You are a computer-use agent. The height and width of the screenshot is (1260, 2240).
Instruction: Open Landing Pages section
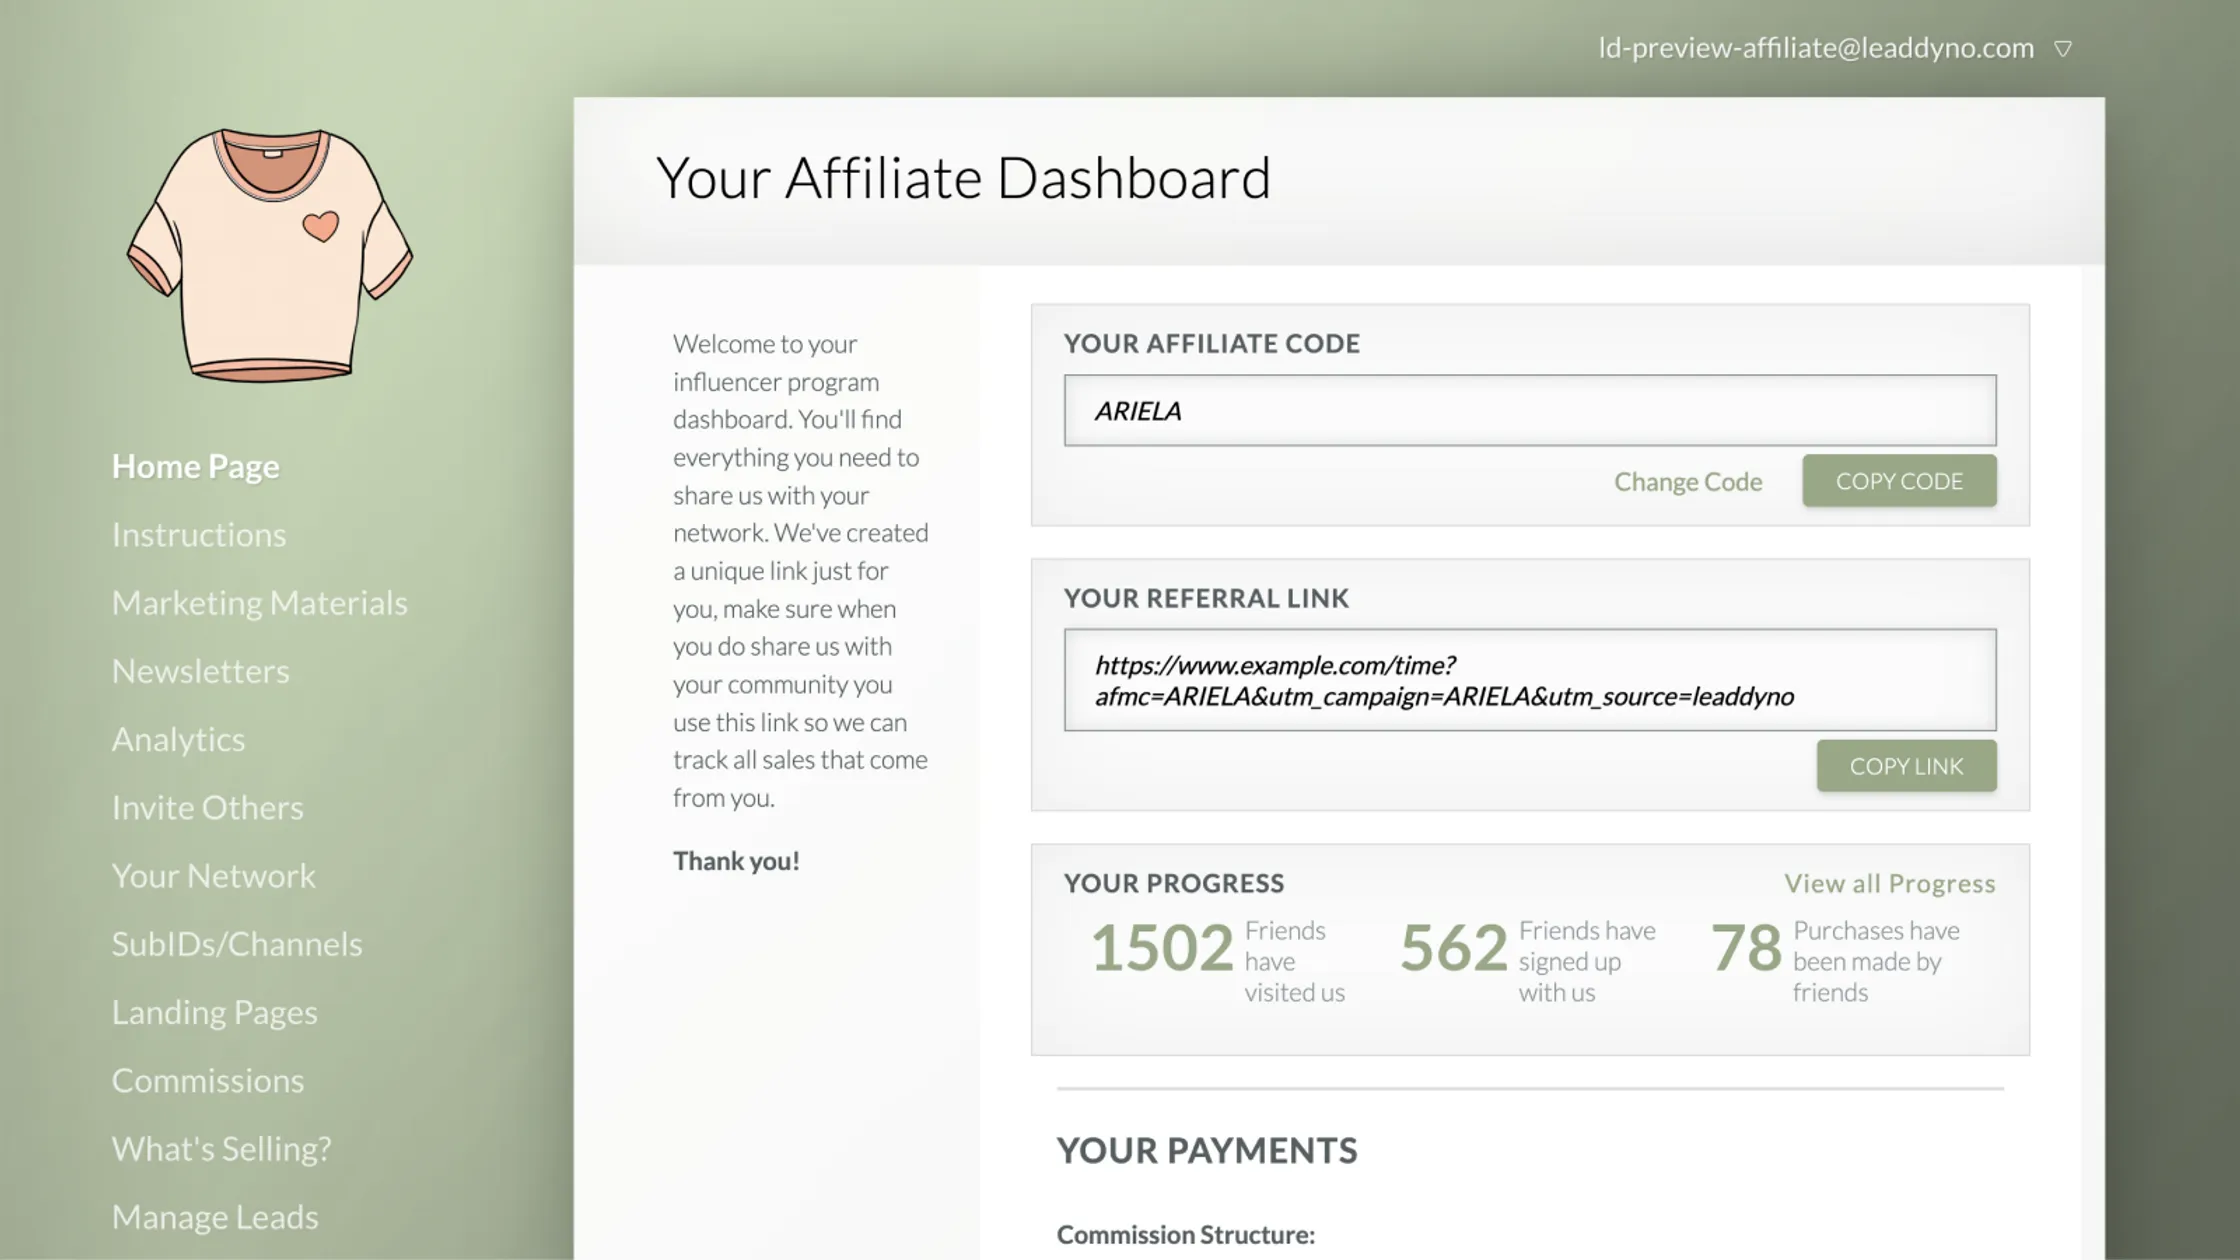tap(214, 1012)
